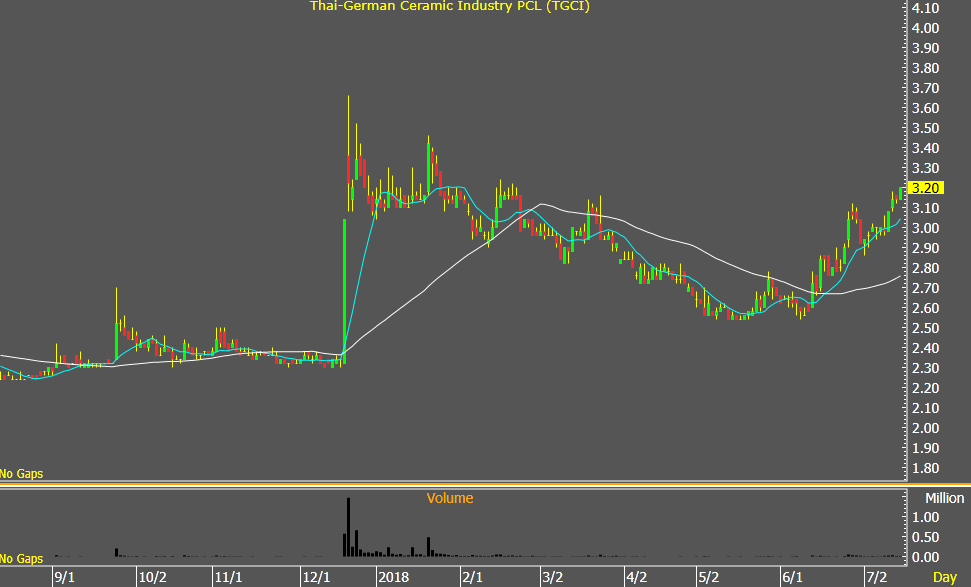Screen dimensions: 971x587
Task: Click the tall green December breakout candle
Action: click(x=344, y=291)
